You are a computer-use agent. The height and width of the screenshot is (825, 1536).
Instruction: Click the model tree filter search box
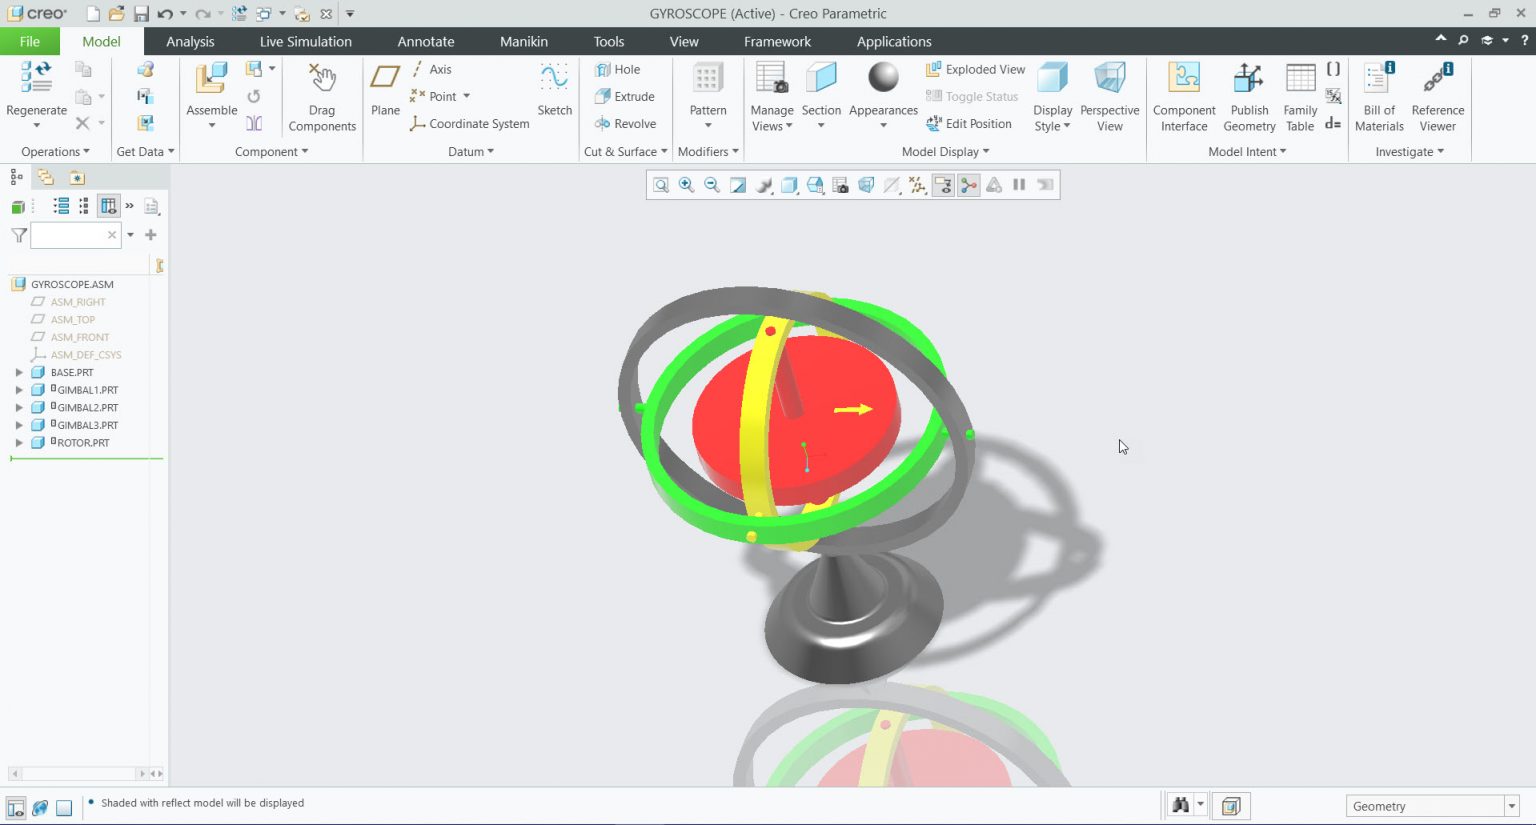[68, 235]
